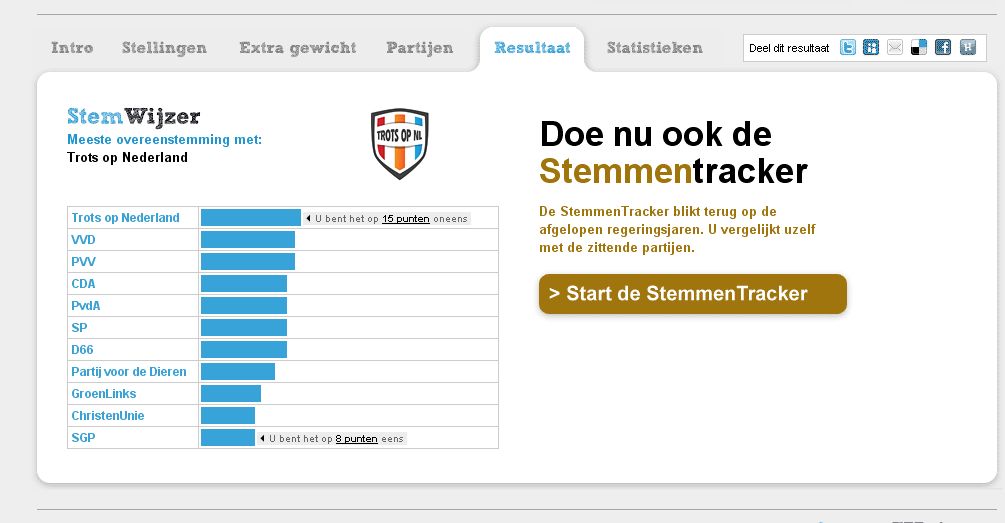Click the GroenLinks result bar
Image resolution: width=1005 pixels, height=523 pixels.
click(231, 394)
